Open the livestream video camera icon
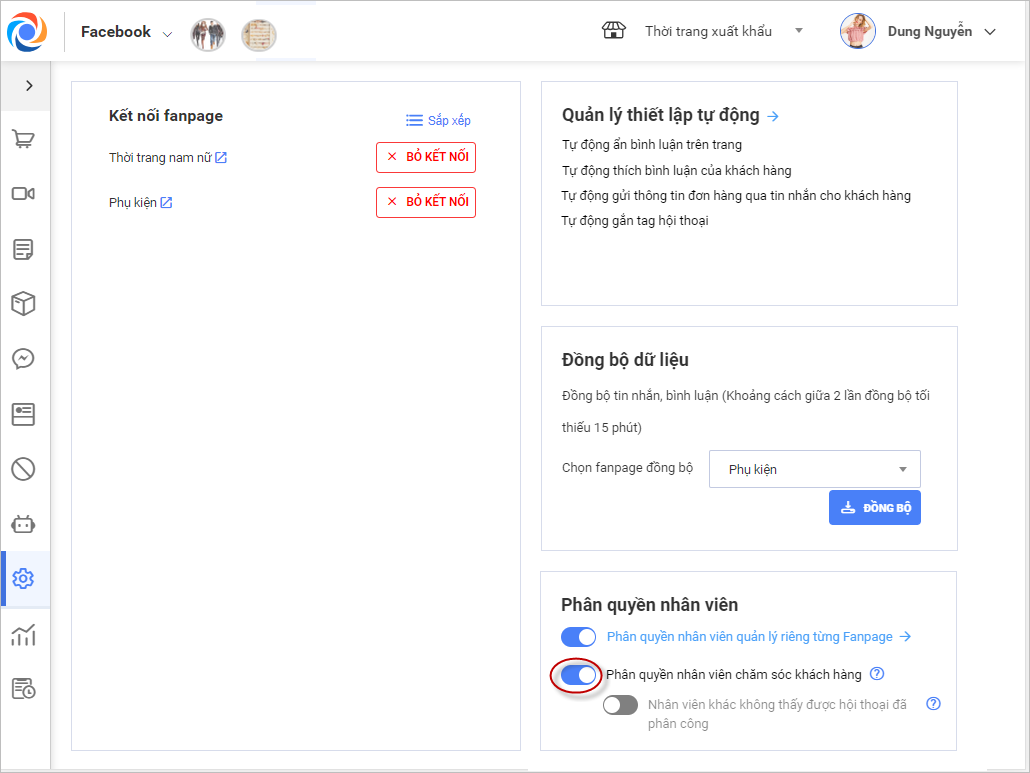Viewport: 1030px width, 773px height. click(23, 194)
